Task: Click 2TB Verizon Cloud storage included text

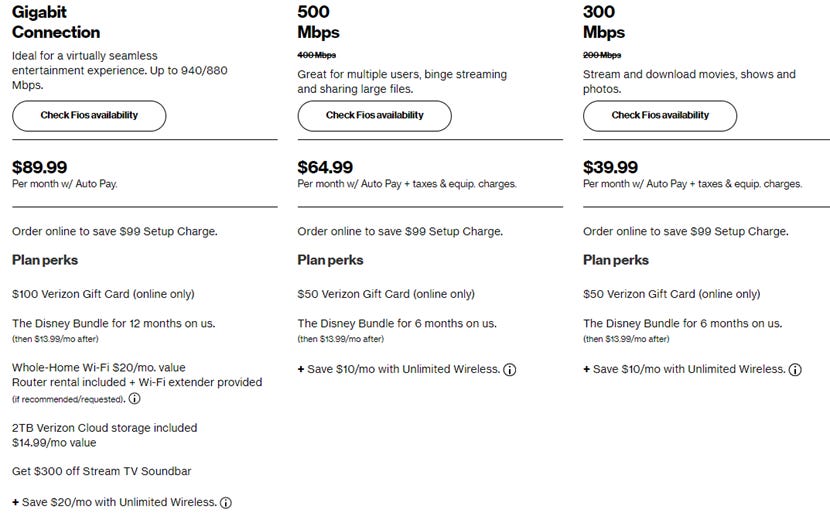Action: pos(105,428)
